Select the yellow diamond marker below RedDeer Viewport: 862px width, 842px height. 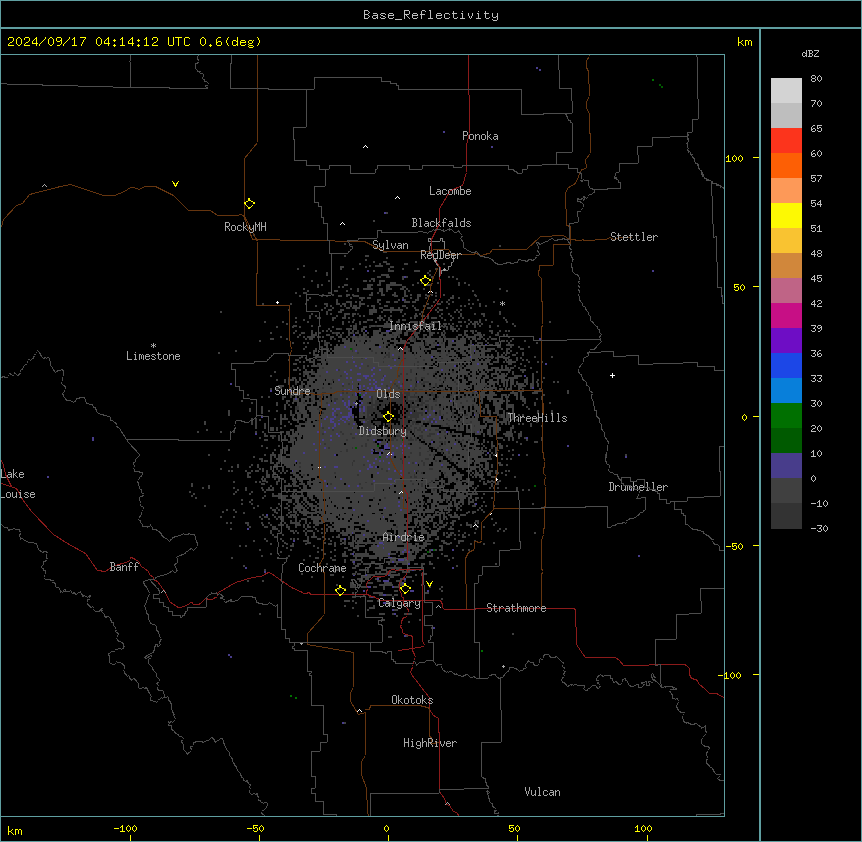click(x=426, y=281)
